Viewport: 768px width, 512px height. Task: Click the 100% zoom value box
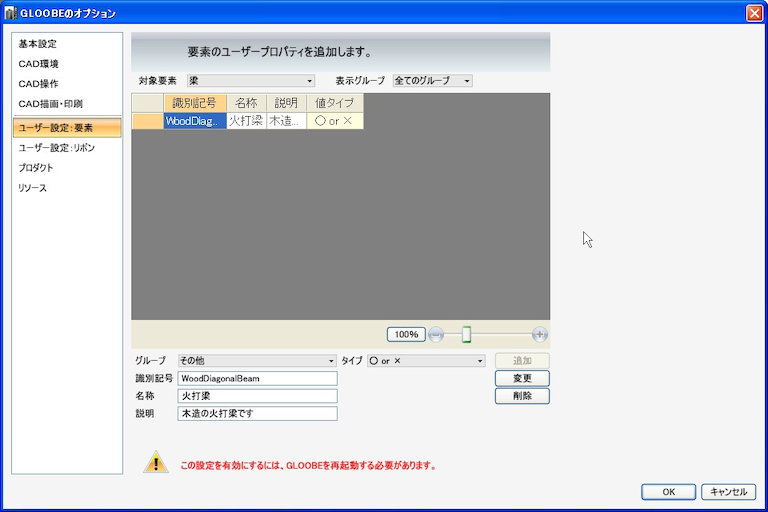(x=406, y=335)
